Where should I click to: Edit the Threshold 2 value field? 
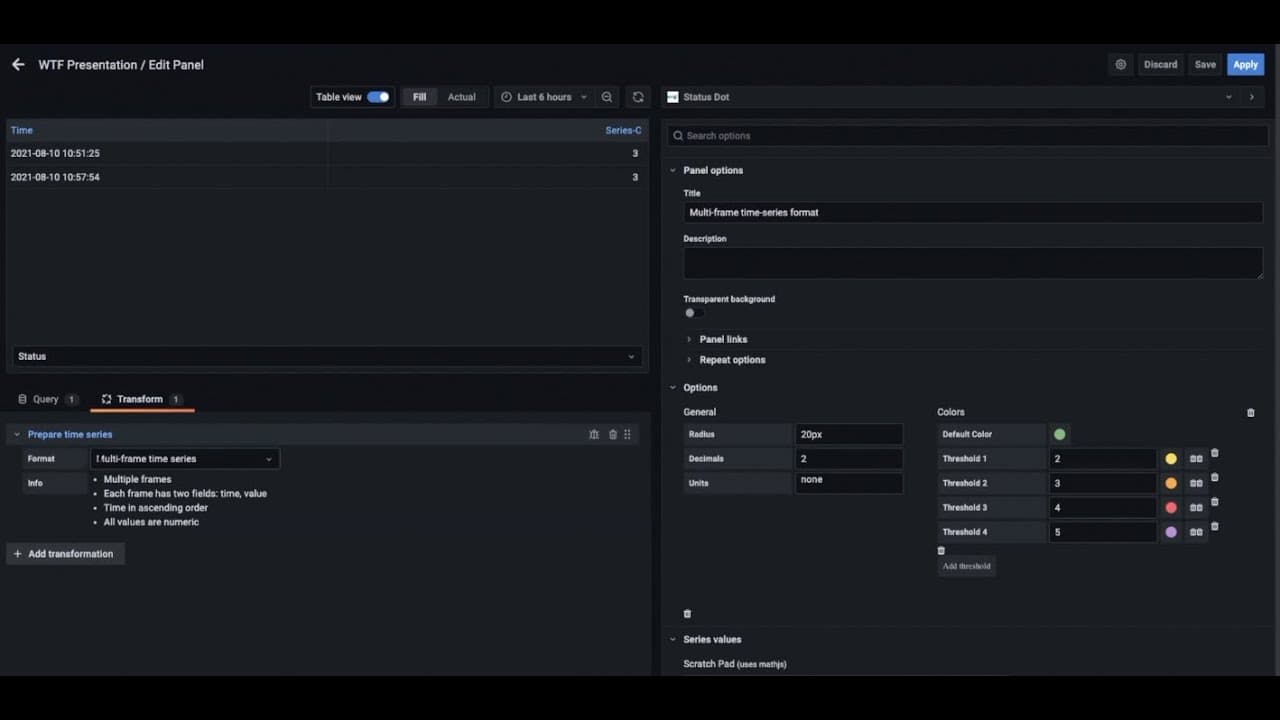[1103, 483]
